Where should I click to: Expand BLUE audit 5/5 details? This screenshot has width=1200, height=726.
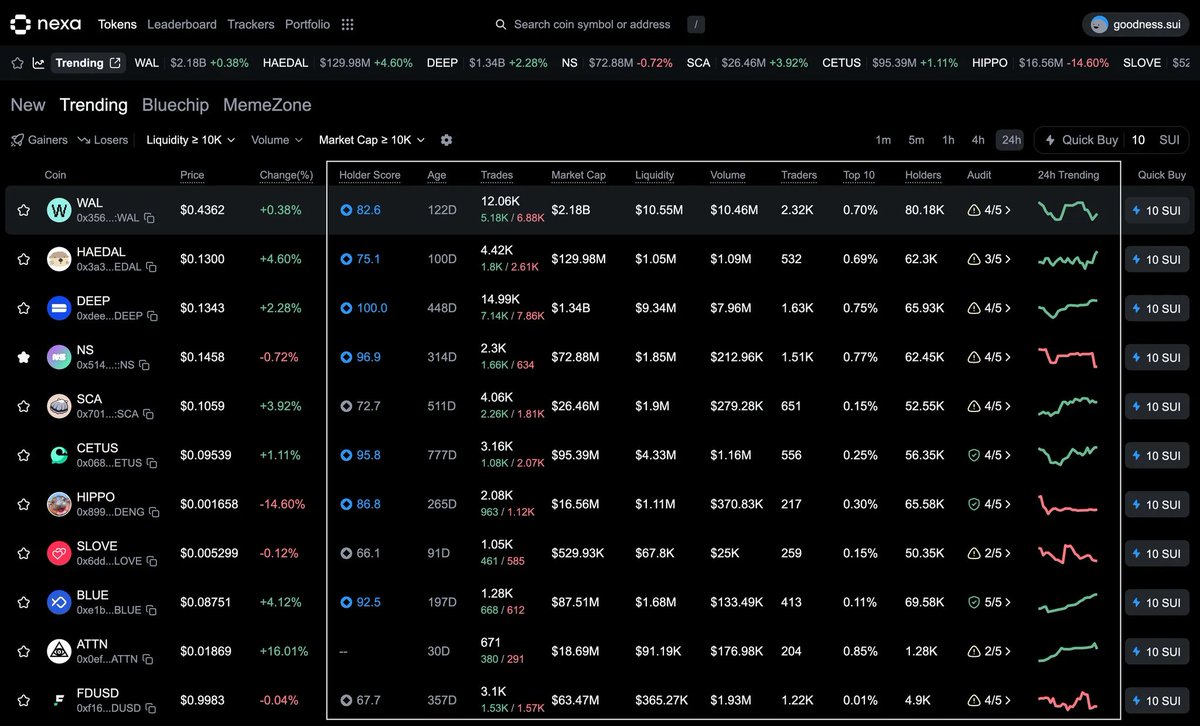989,602
